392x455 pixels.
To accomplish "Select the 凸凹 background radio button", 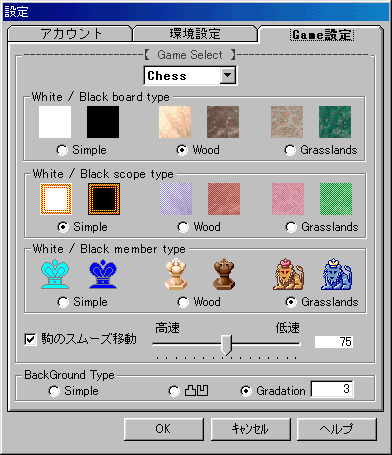I will point(174,391).
